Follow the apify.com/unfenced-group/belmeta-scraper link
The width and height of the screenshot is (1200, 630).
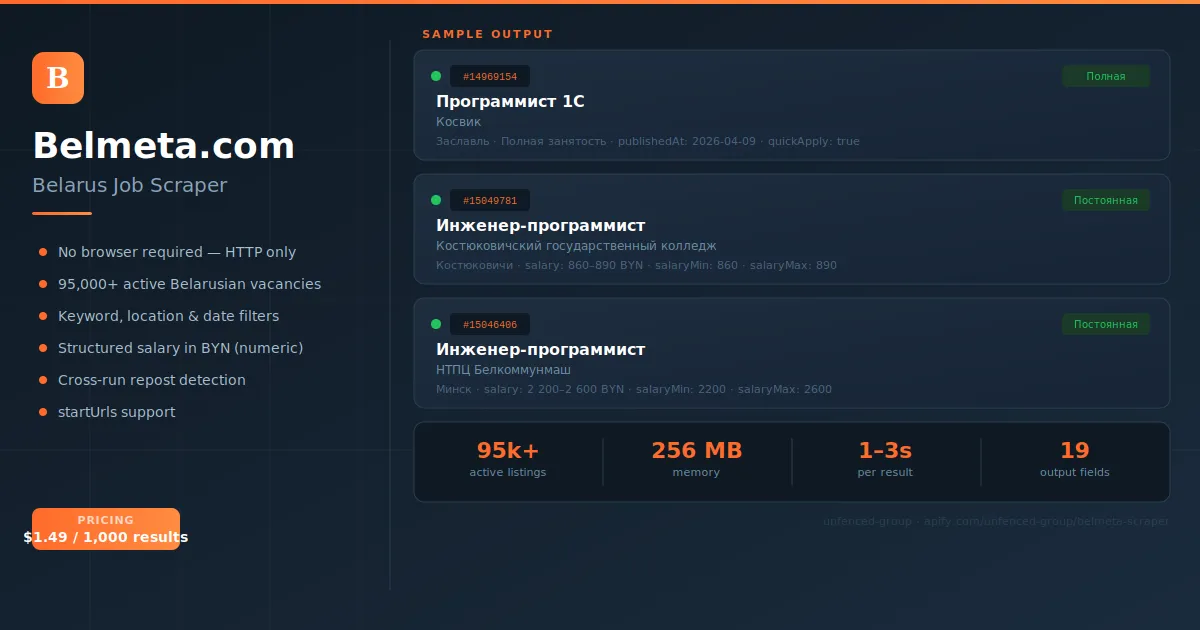[1046, 521]
